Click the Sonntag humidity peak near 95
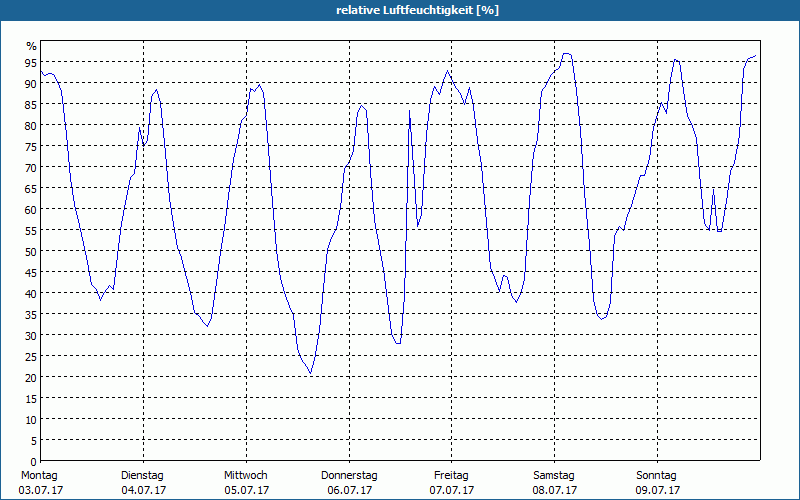The height and width of the screenshot is (500, 800). [676, 60]
